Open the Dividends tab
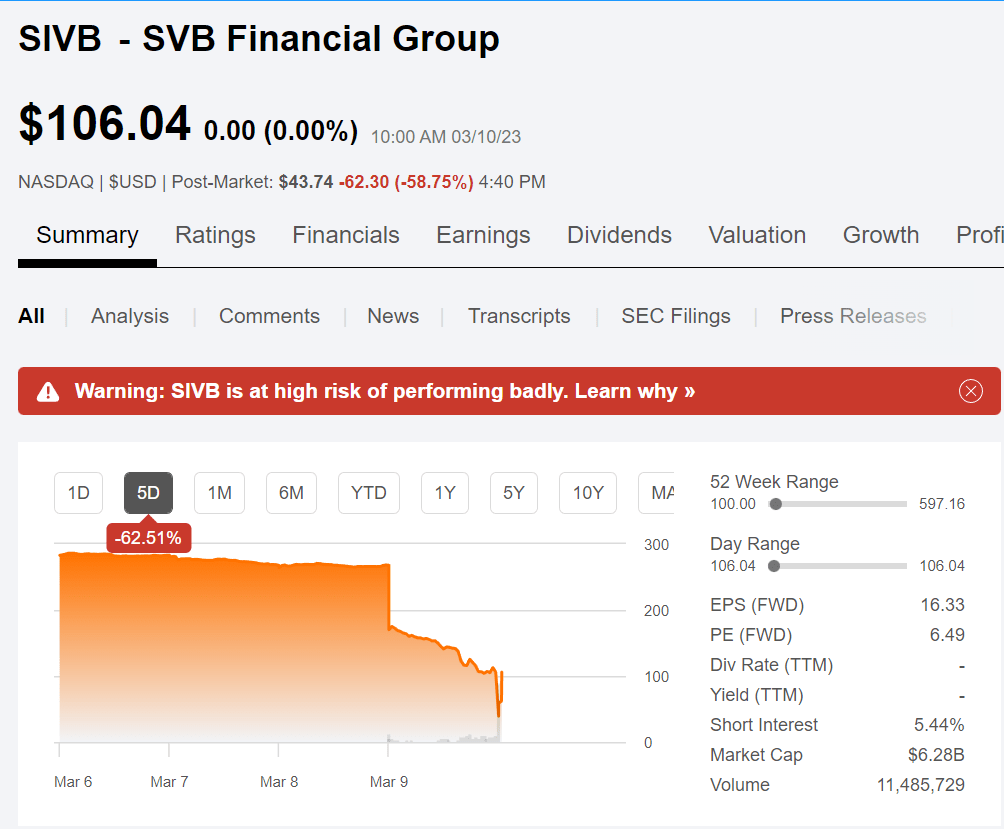The width and height of the screenshot is (1004, 829). pos(619,235)
